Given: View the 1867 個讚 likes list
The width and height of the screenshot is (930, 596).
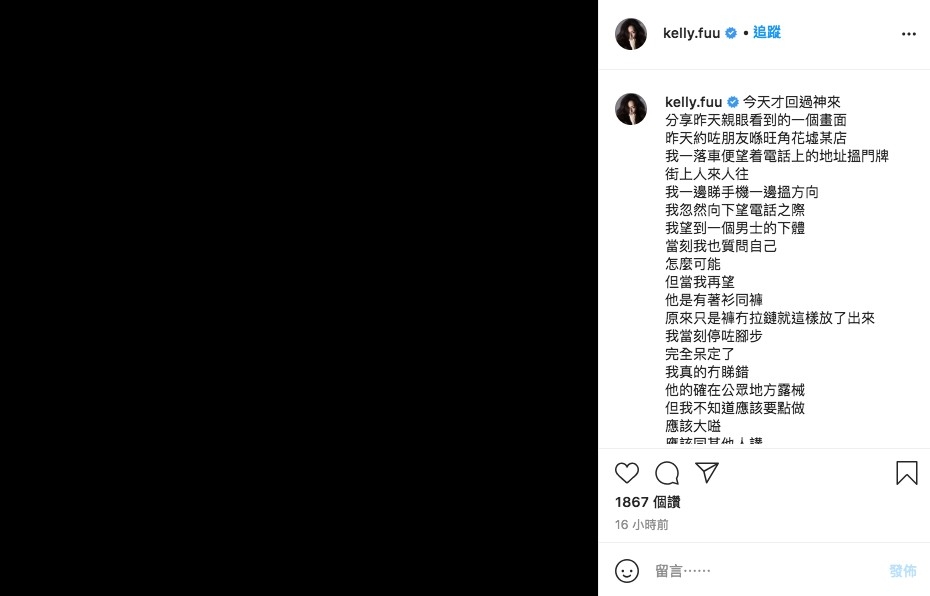Looking at the screenshot, I should (x=647, y=502).
